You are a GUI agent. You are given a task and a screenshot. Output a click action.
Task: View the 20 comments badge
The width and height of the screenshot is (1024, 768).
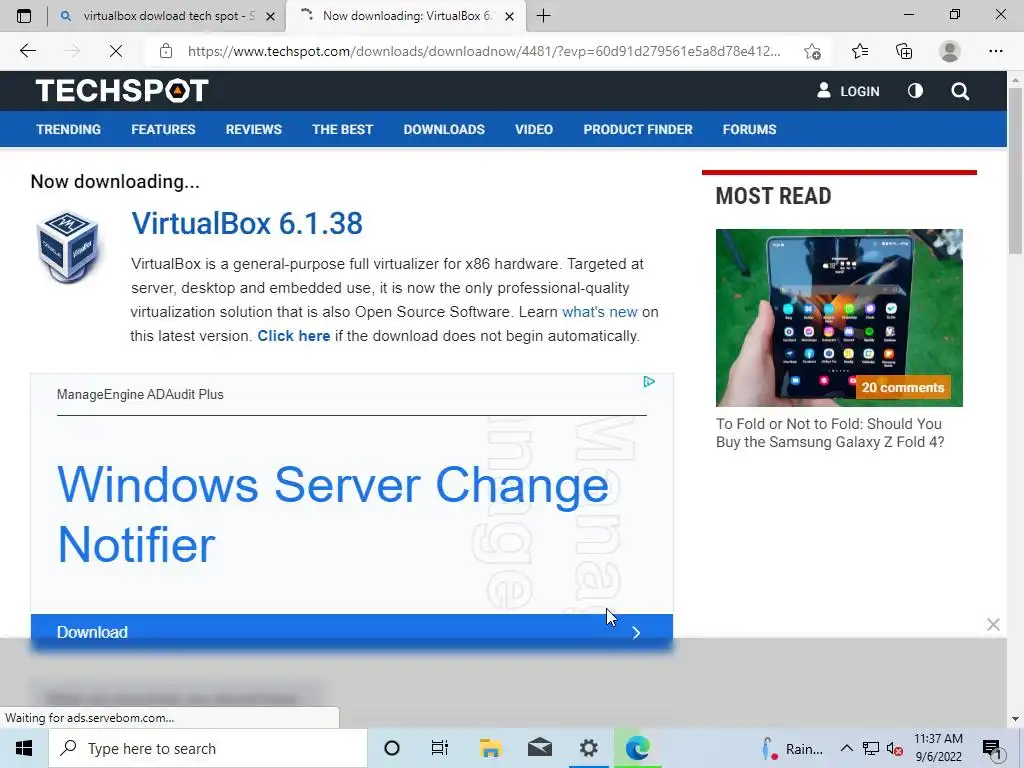(x=903, y=387)
